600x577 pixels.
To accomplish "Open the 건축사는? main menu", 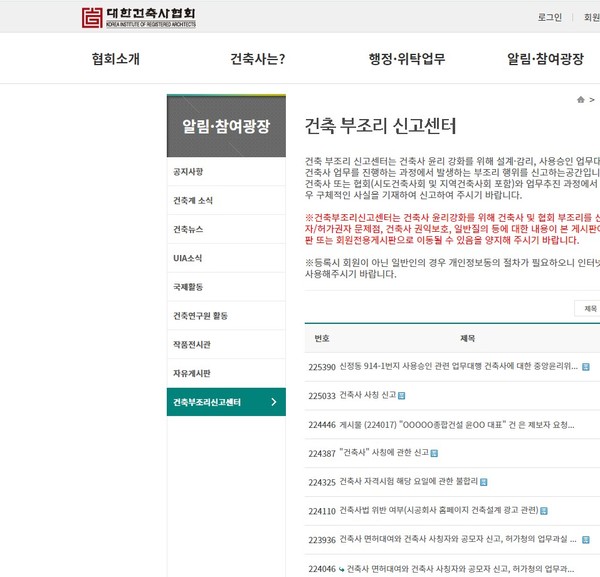I will 258,59.
